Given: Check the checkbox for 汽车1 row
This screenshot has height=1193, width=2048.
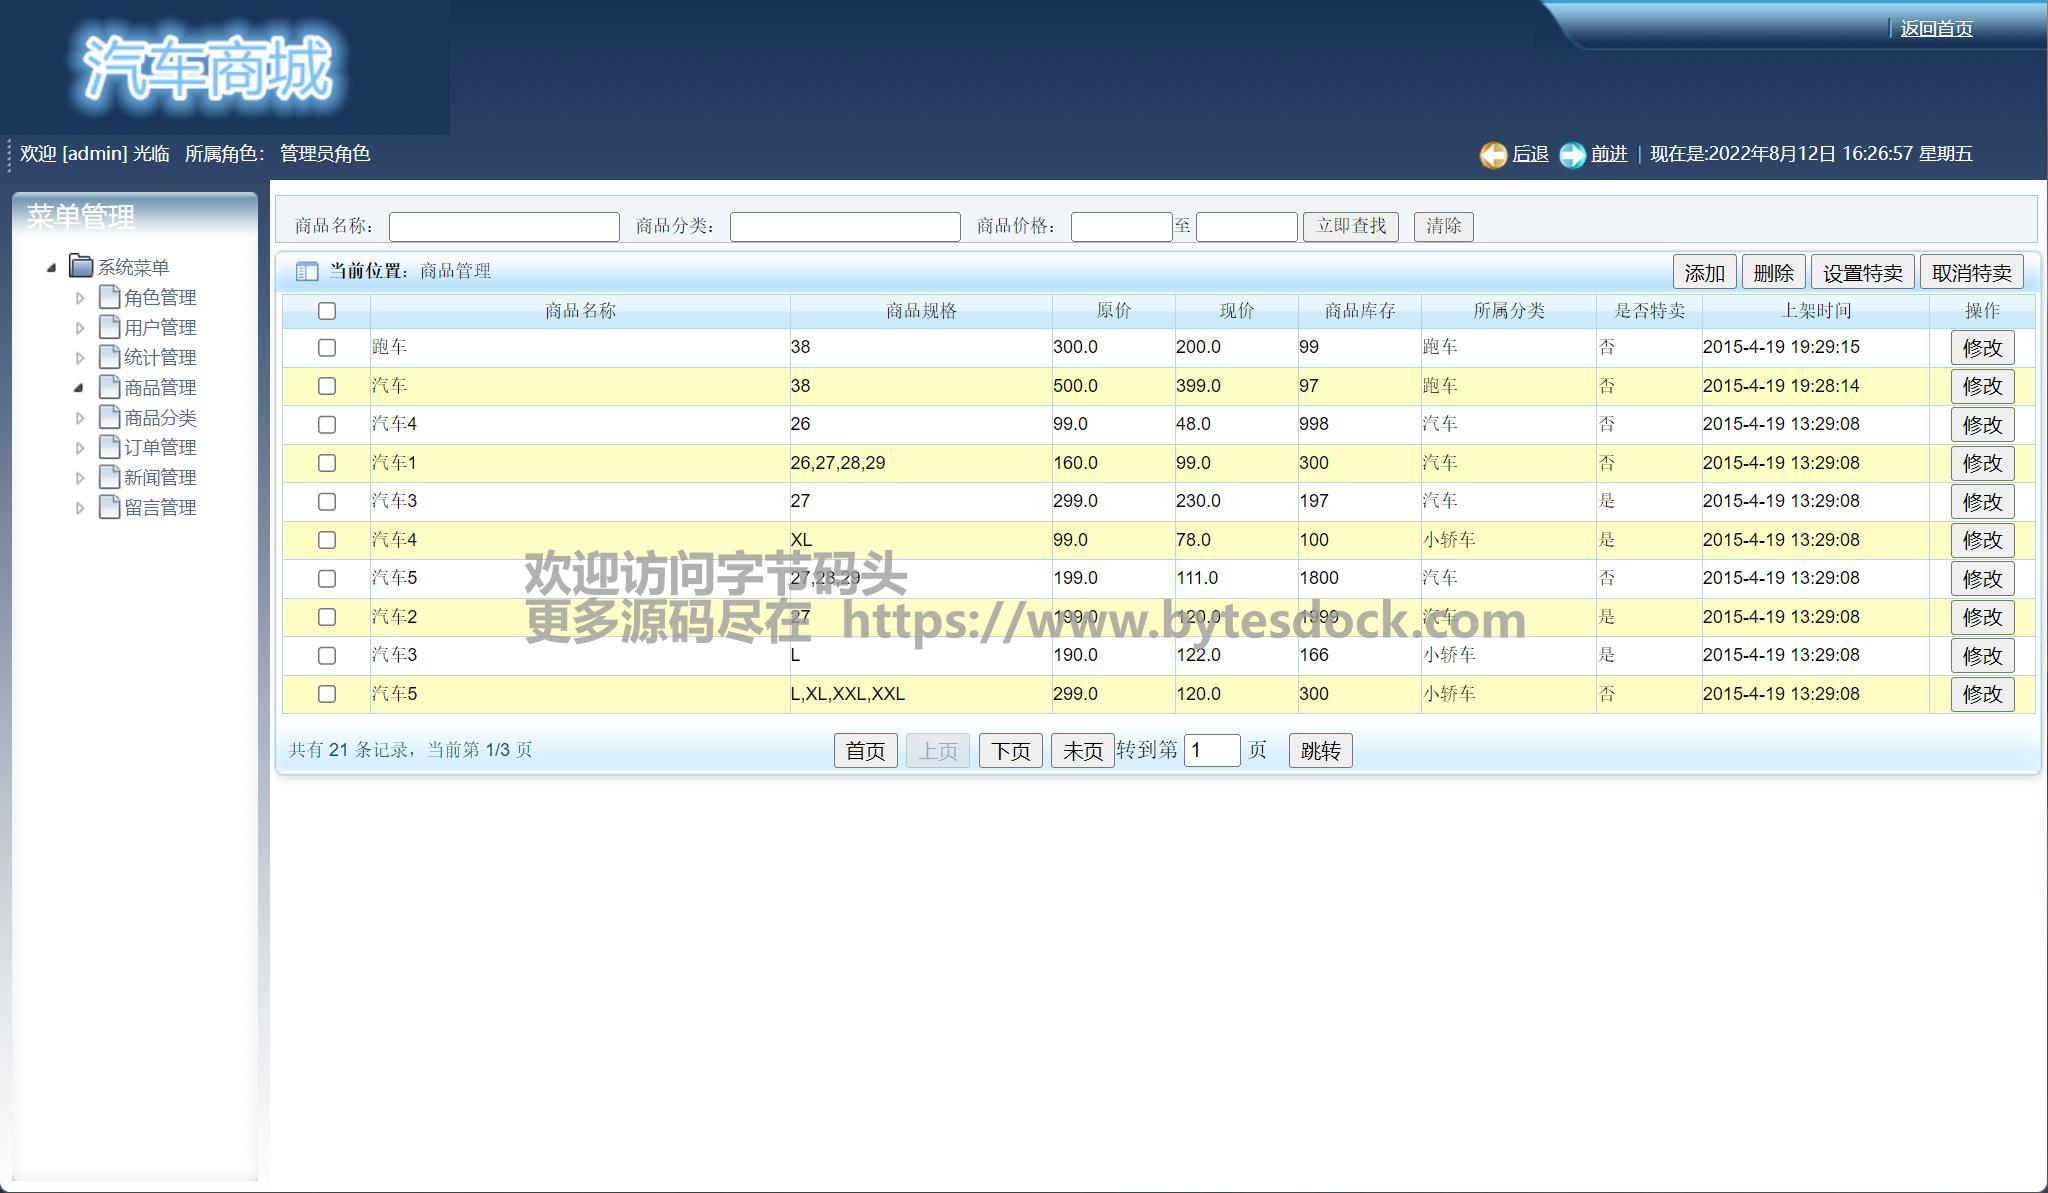Looking at the screenshot, I should [327, 463].
